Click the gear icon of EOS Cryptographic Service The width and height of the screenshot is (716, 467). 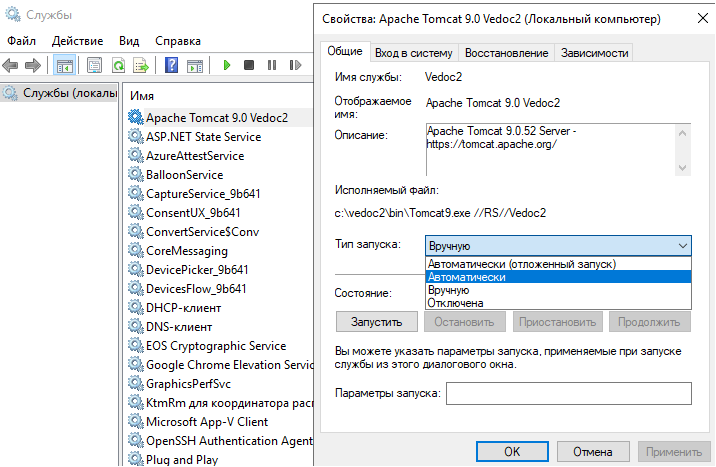(x=135, y=346)
